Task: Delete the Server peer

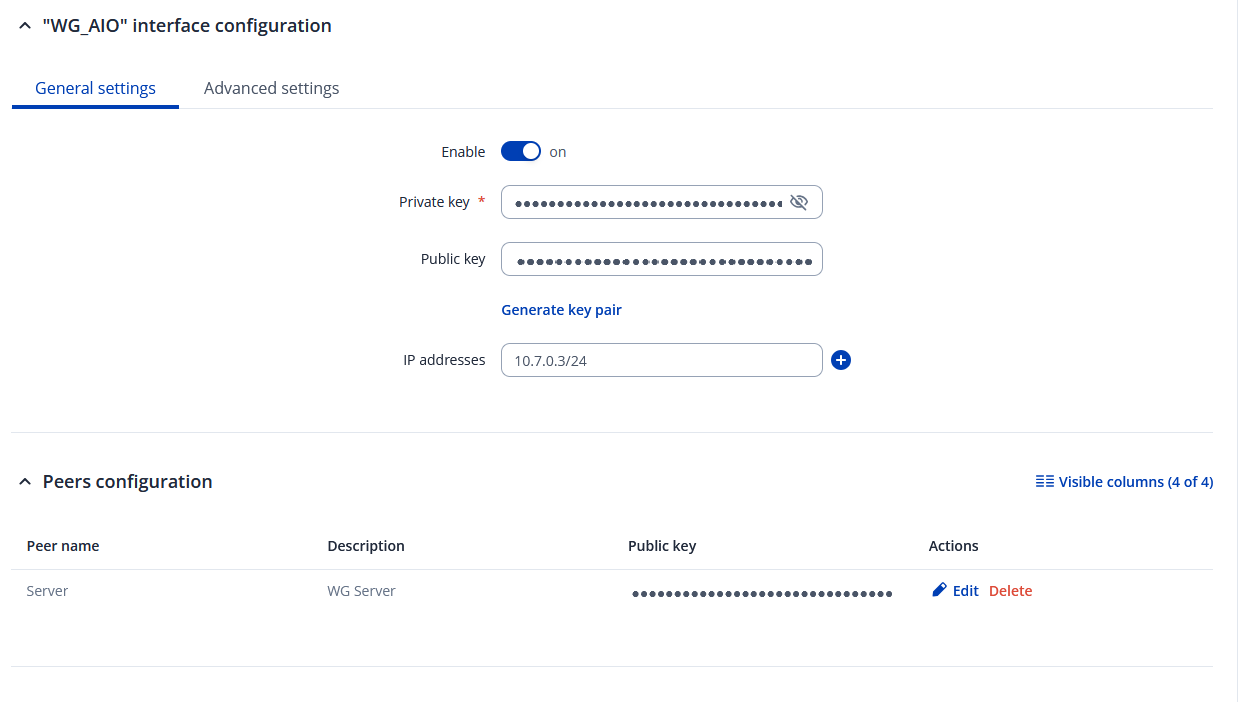Action: tap(1010, 591)
